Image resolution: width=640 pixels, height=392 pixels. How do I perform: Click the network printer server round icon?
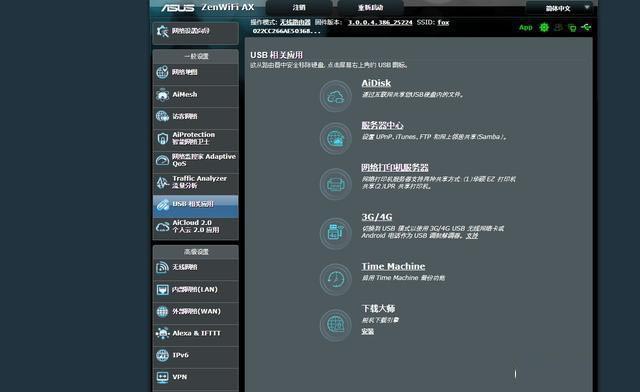coord(336,185)
